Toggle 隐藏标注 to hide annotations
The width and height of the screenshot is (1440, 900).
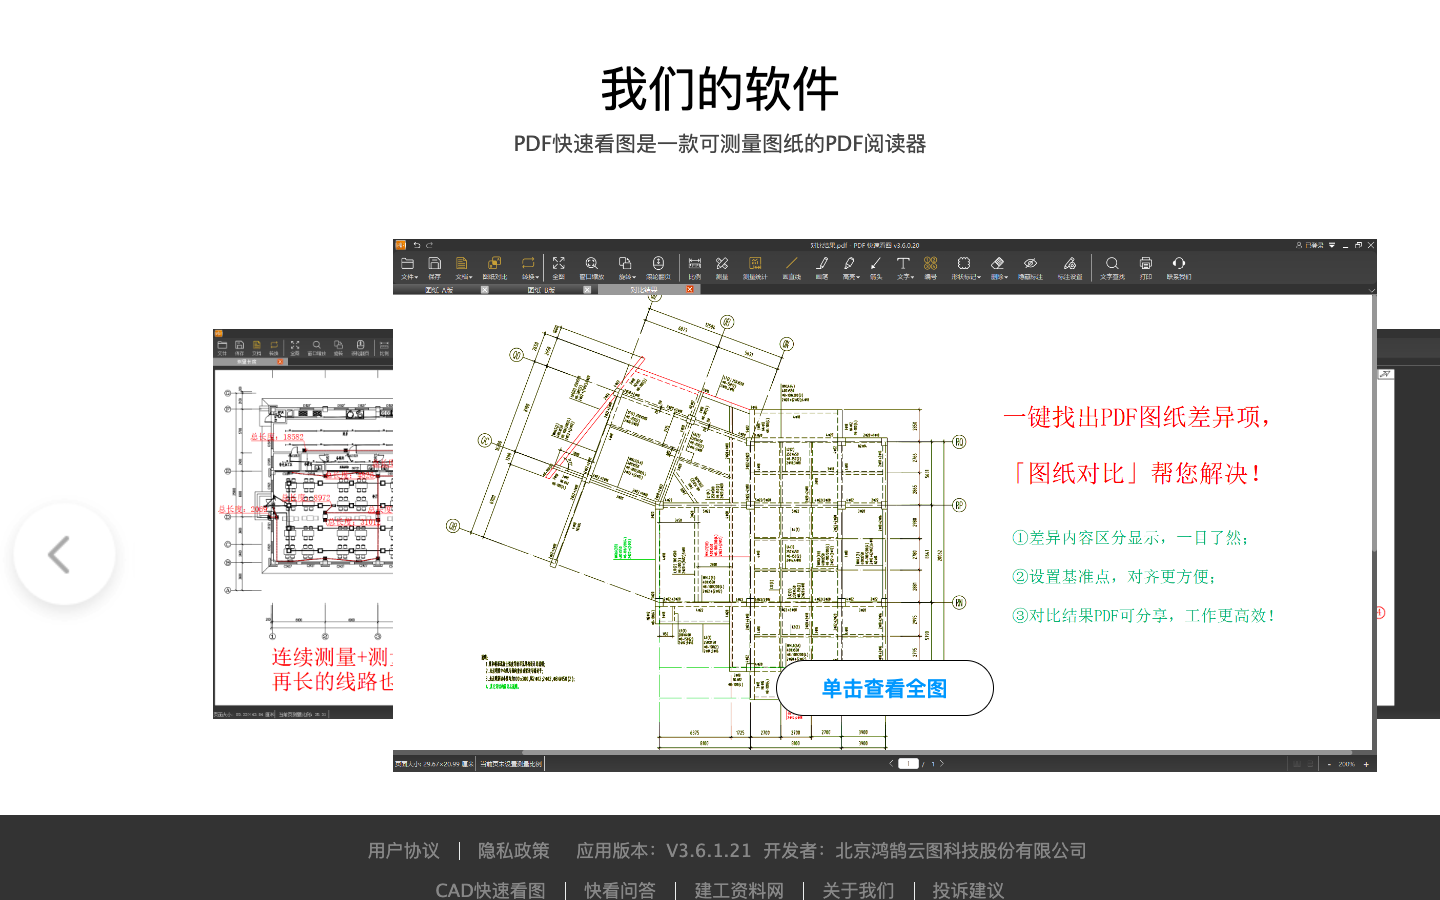(x=1031, y=265)
